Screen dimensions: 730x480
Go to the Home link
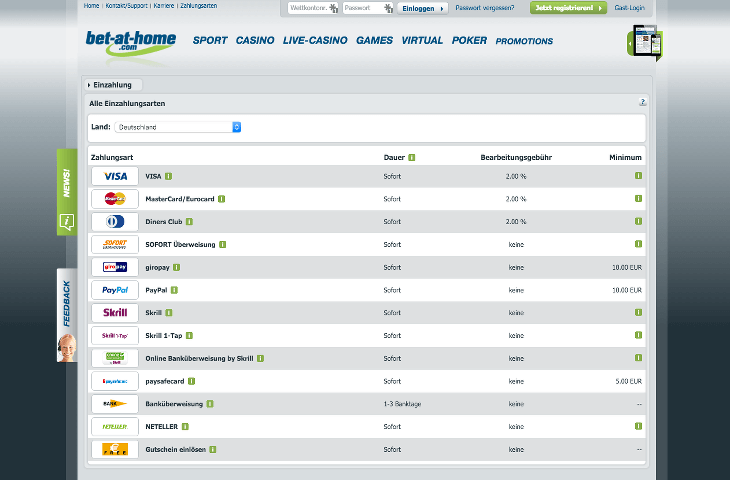[x=91, y=6]
